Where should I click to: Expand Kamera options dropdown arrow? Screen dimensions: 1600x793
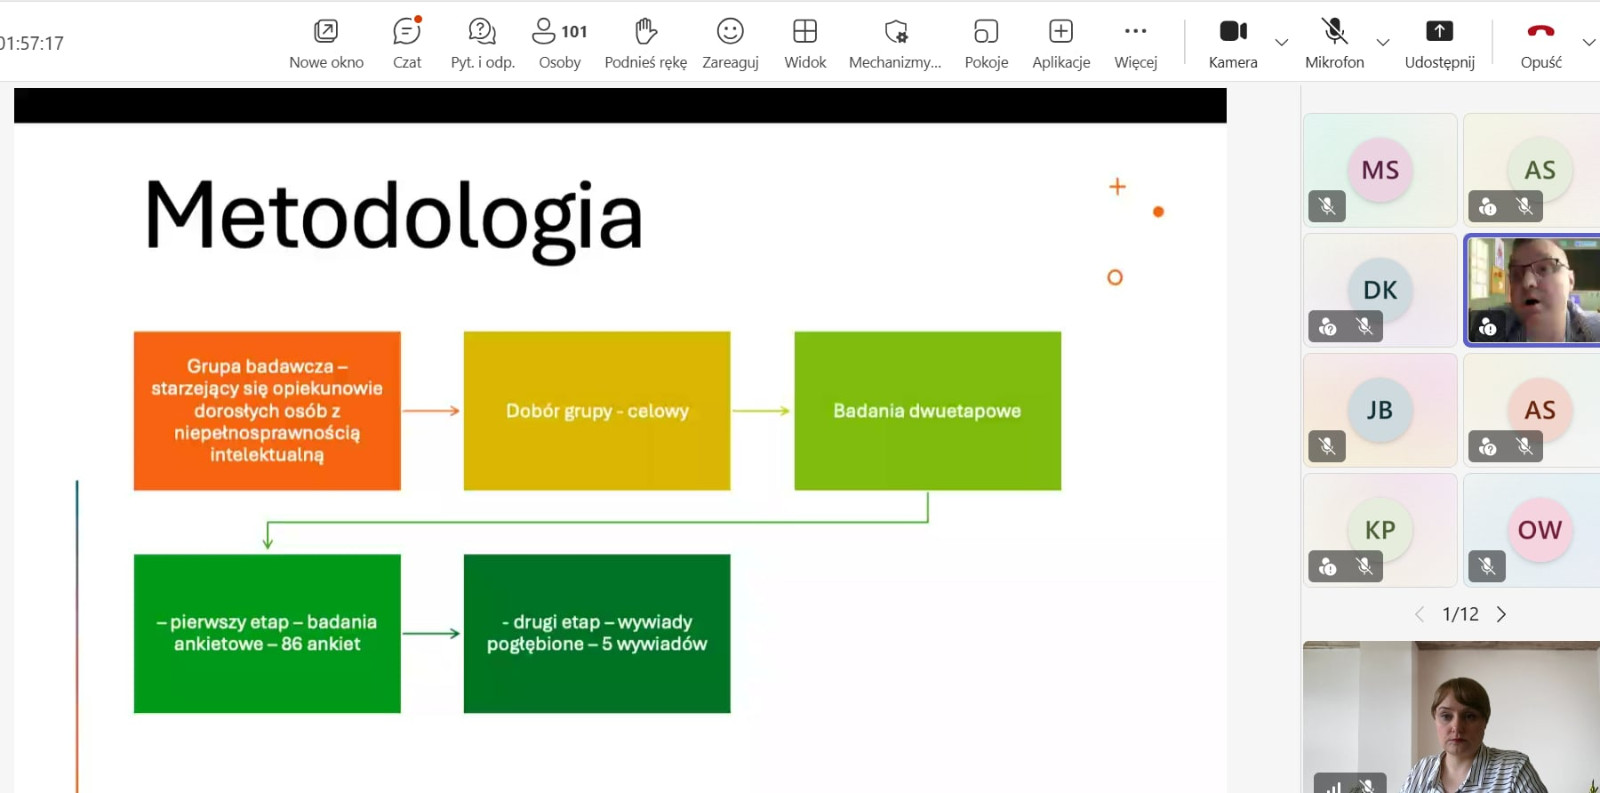click(x=1281, y=42)
